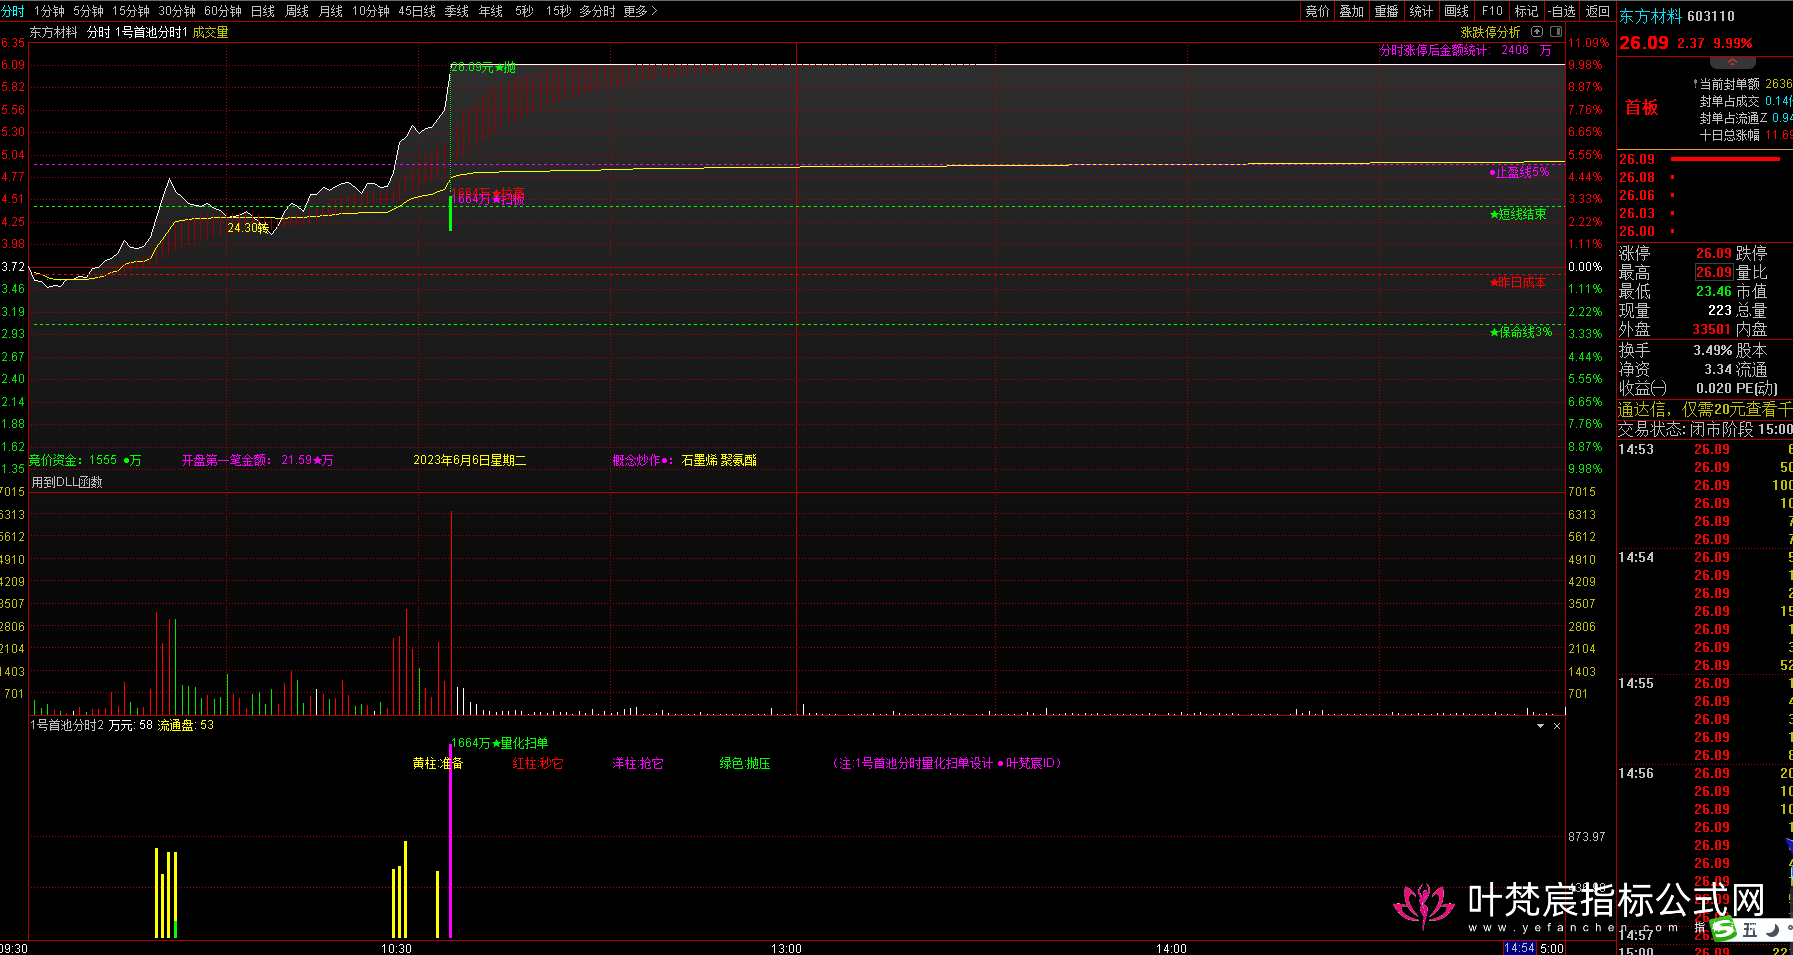Close the 1号首池分时2 indicator panel

(x=1556, y=726)
